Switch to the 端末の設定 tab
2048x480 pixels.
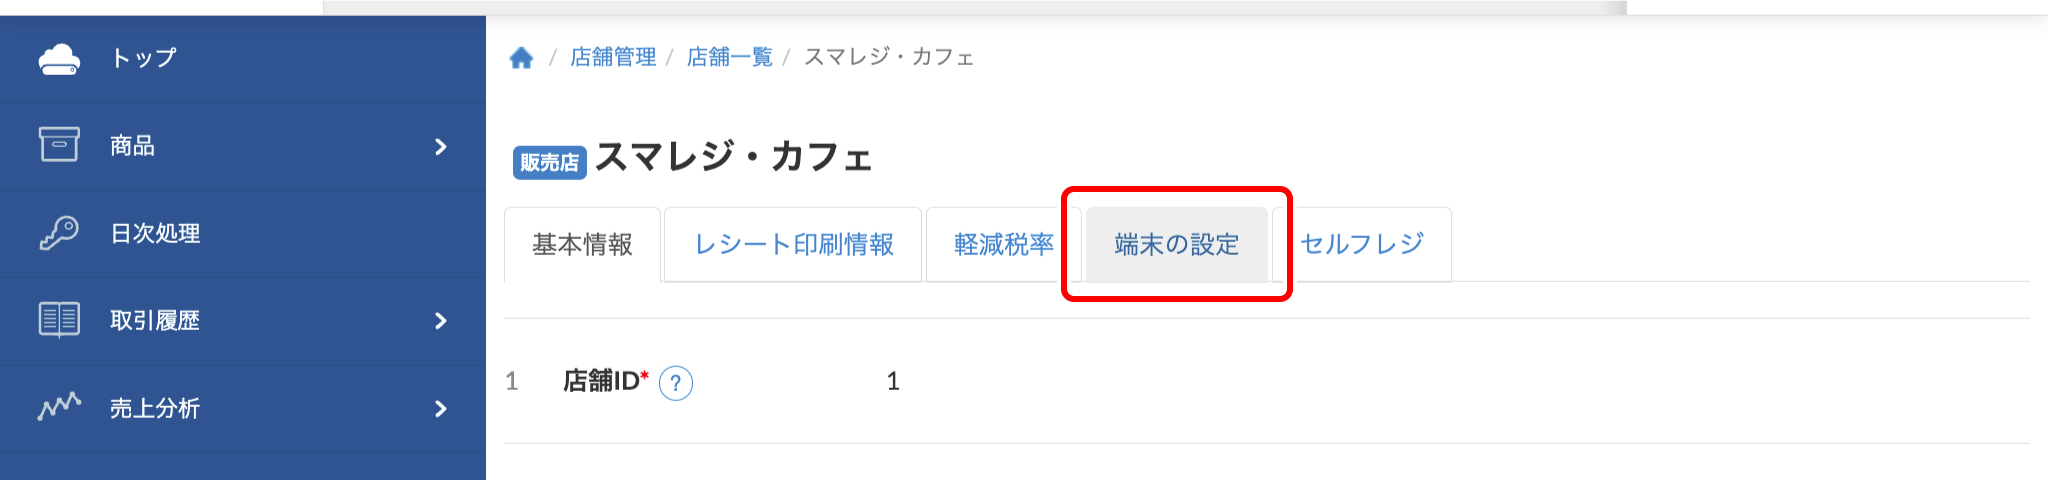(1176, 244)
